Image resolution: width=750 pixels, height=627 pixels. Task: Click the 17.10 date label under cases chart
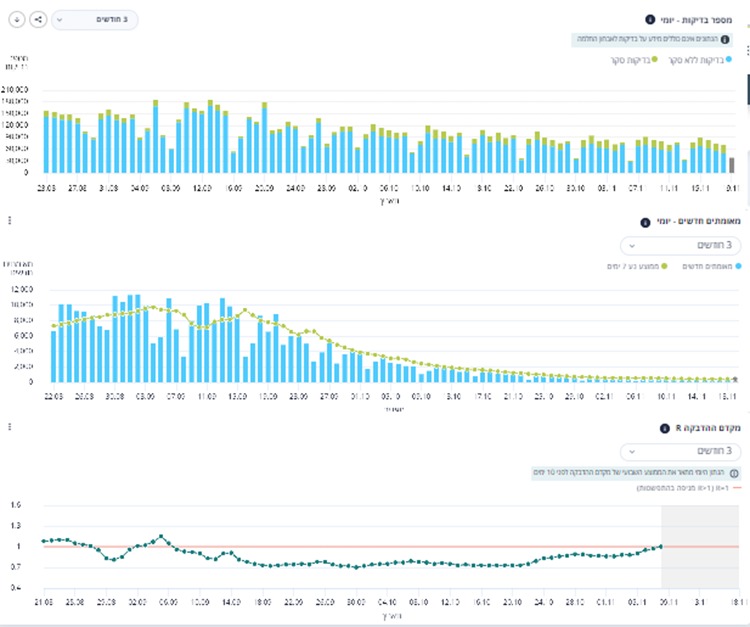482,396
